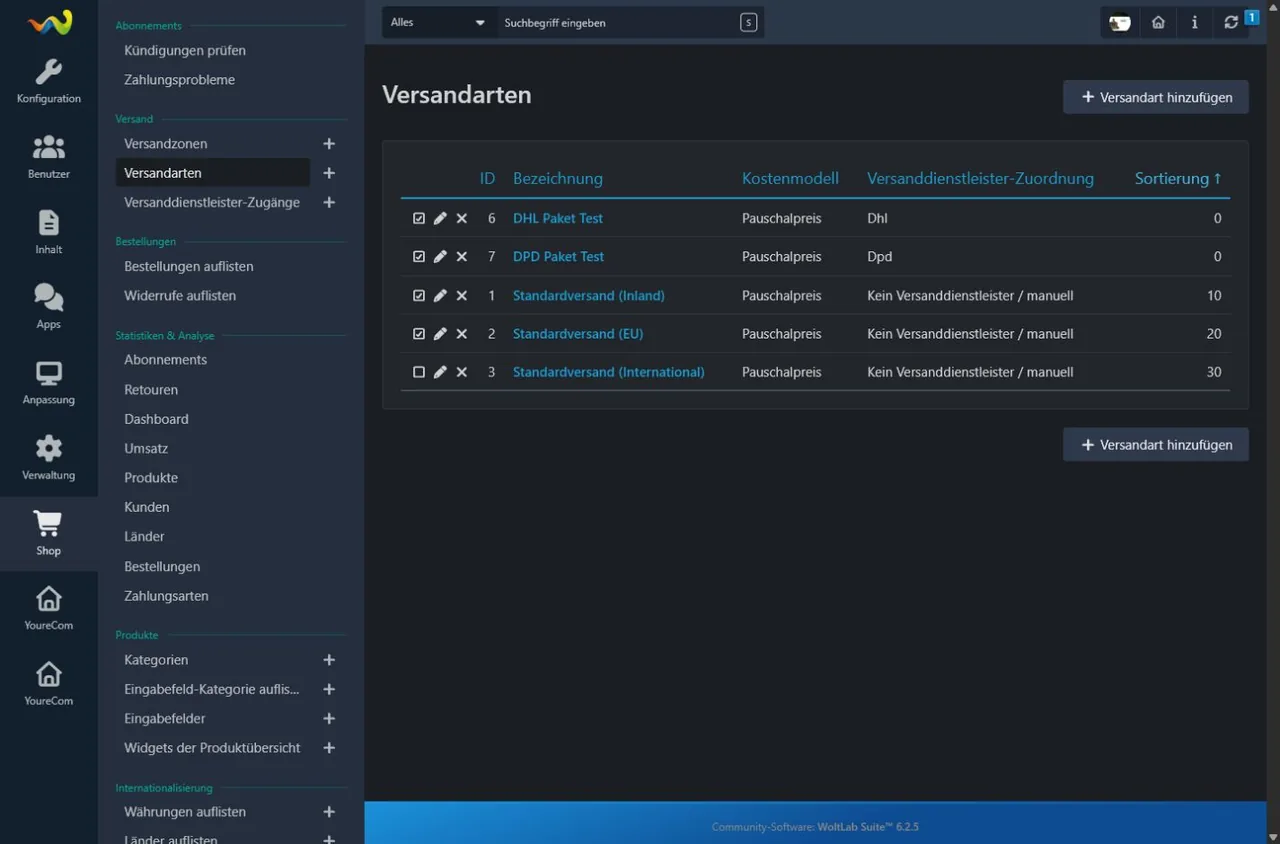The image size is (1280, 844).
Task: Sort table by ID column header
Action: pos(487,179)
